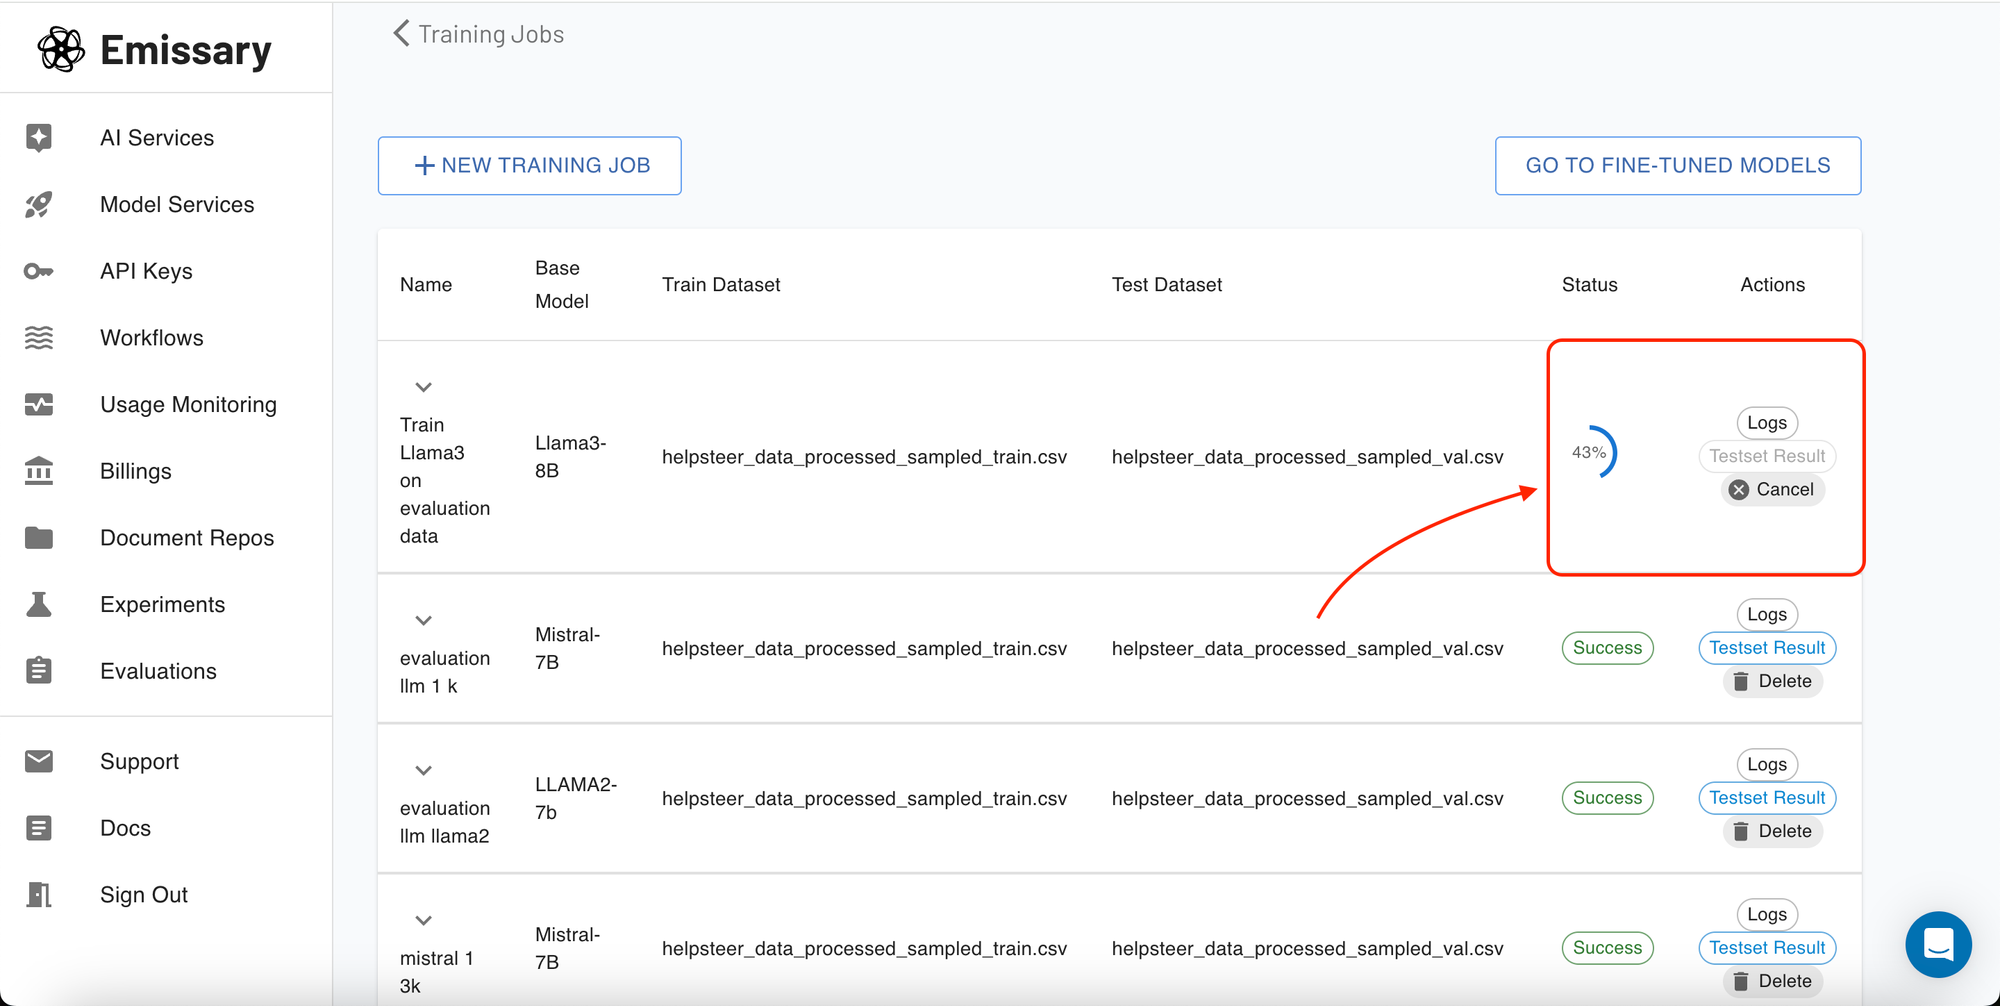
Task: Click the Experiments flask icon
Action: point(39,604)
